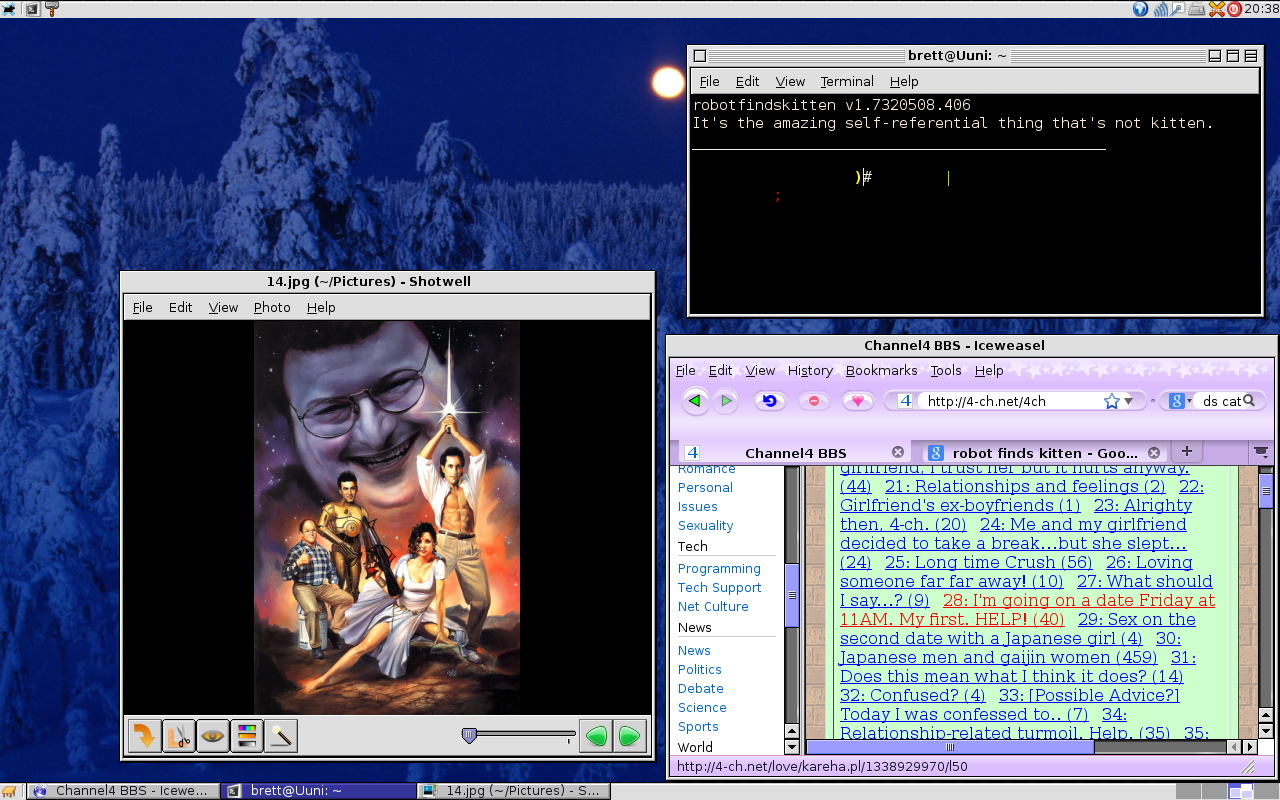
Task: Click the search magnifier icon
Action: tap(1251, 401)
